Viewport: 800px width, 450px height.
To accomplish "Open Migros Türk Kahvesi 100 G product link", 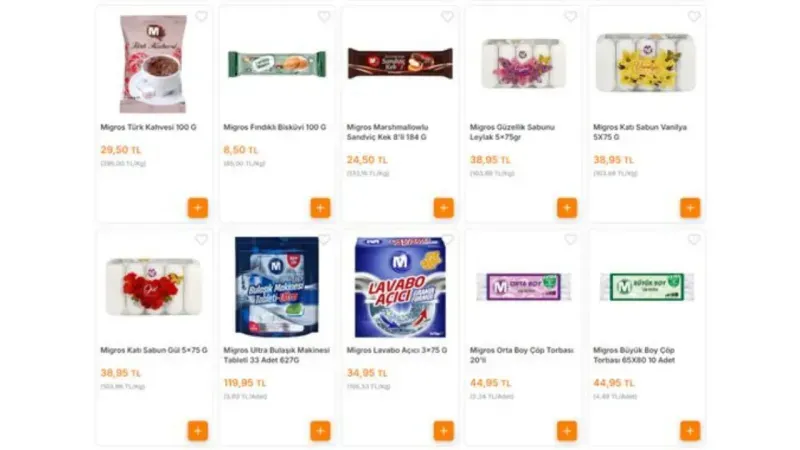I will point(150,128).
